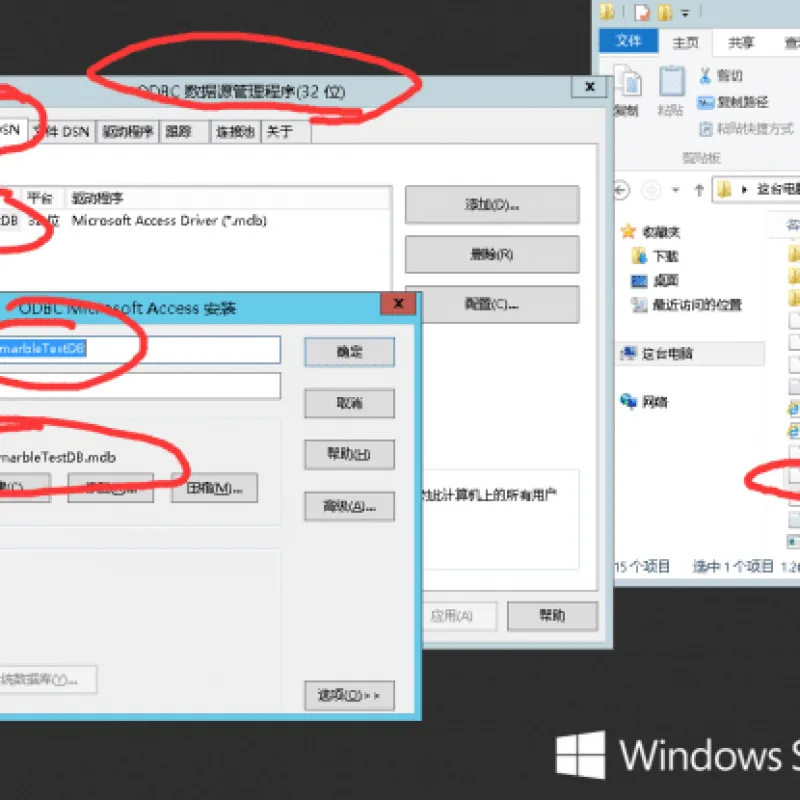The width and height of the screenshot is (800, 800).
Task: Switch to the 连接池 tab
Action: 235,132
